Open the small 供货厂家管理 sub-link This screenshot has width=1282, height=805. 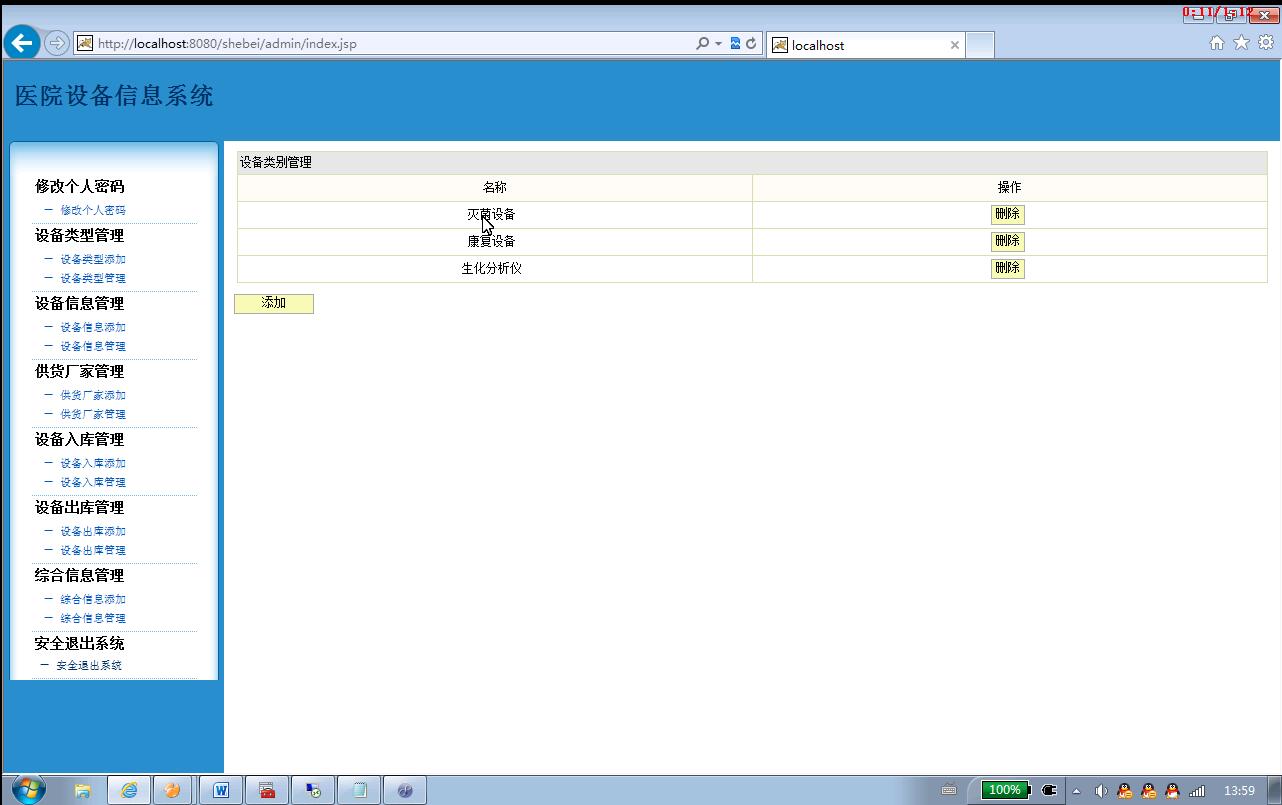[93, 414]
